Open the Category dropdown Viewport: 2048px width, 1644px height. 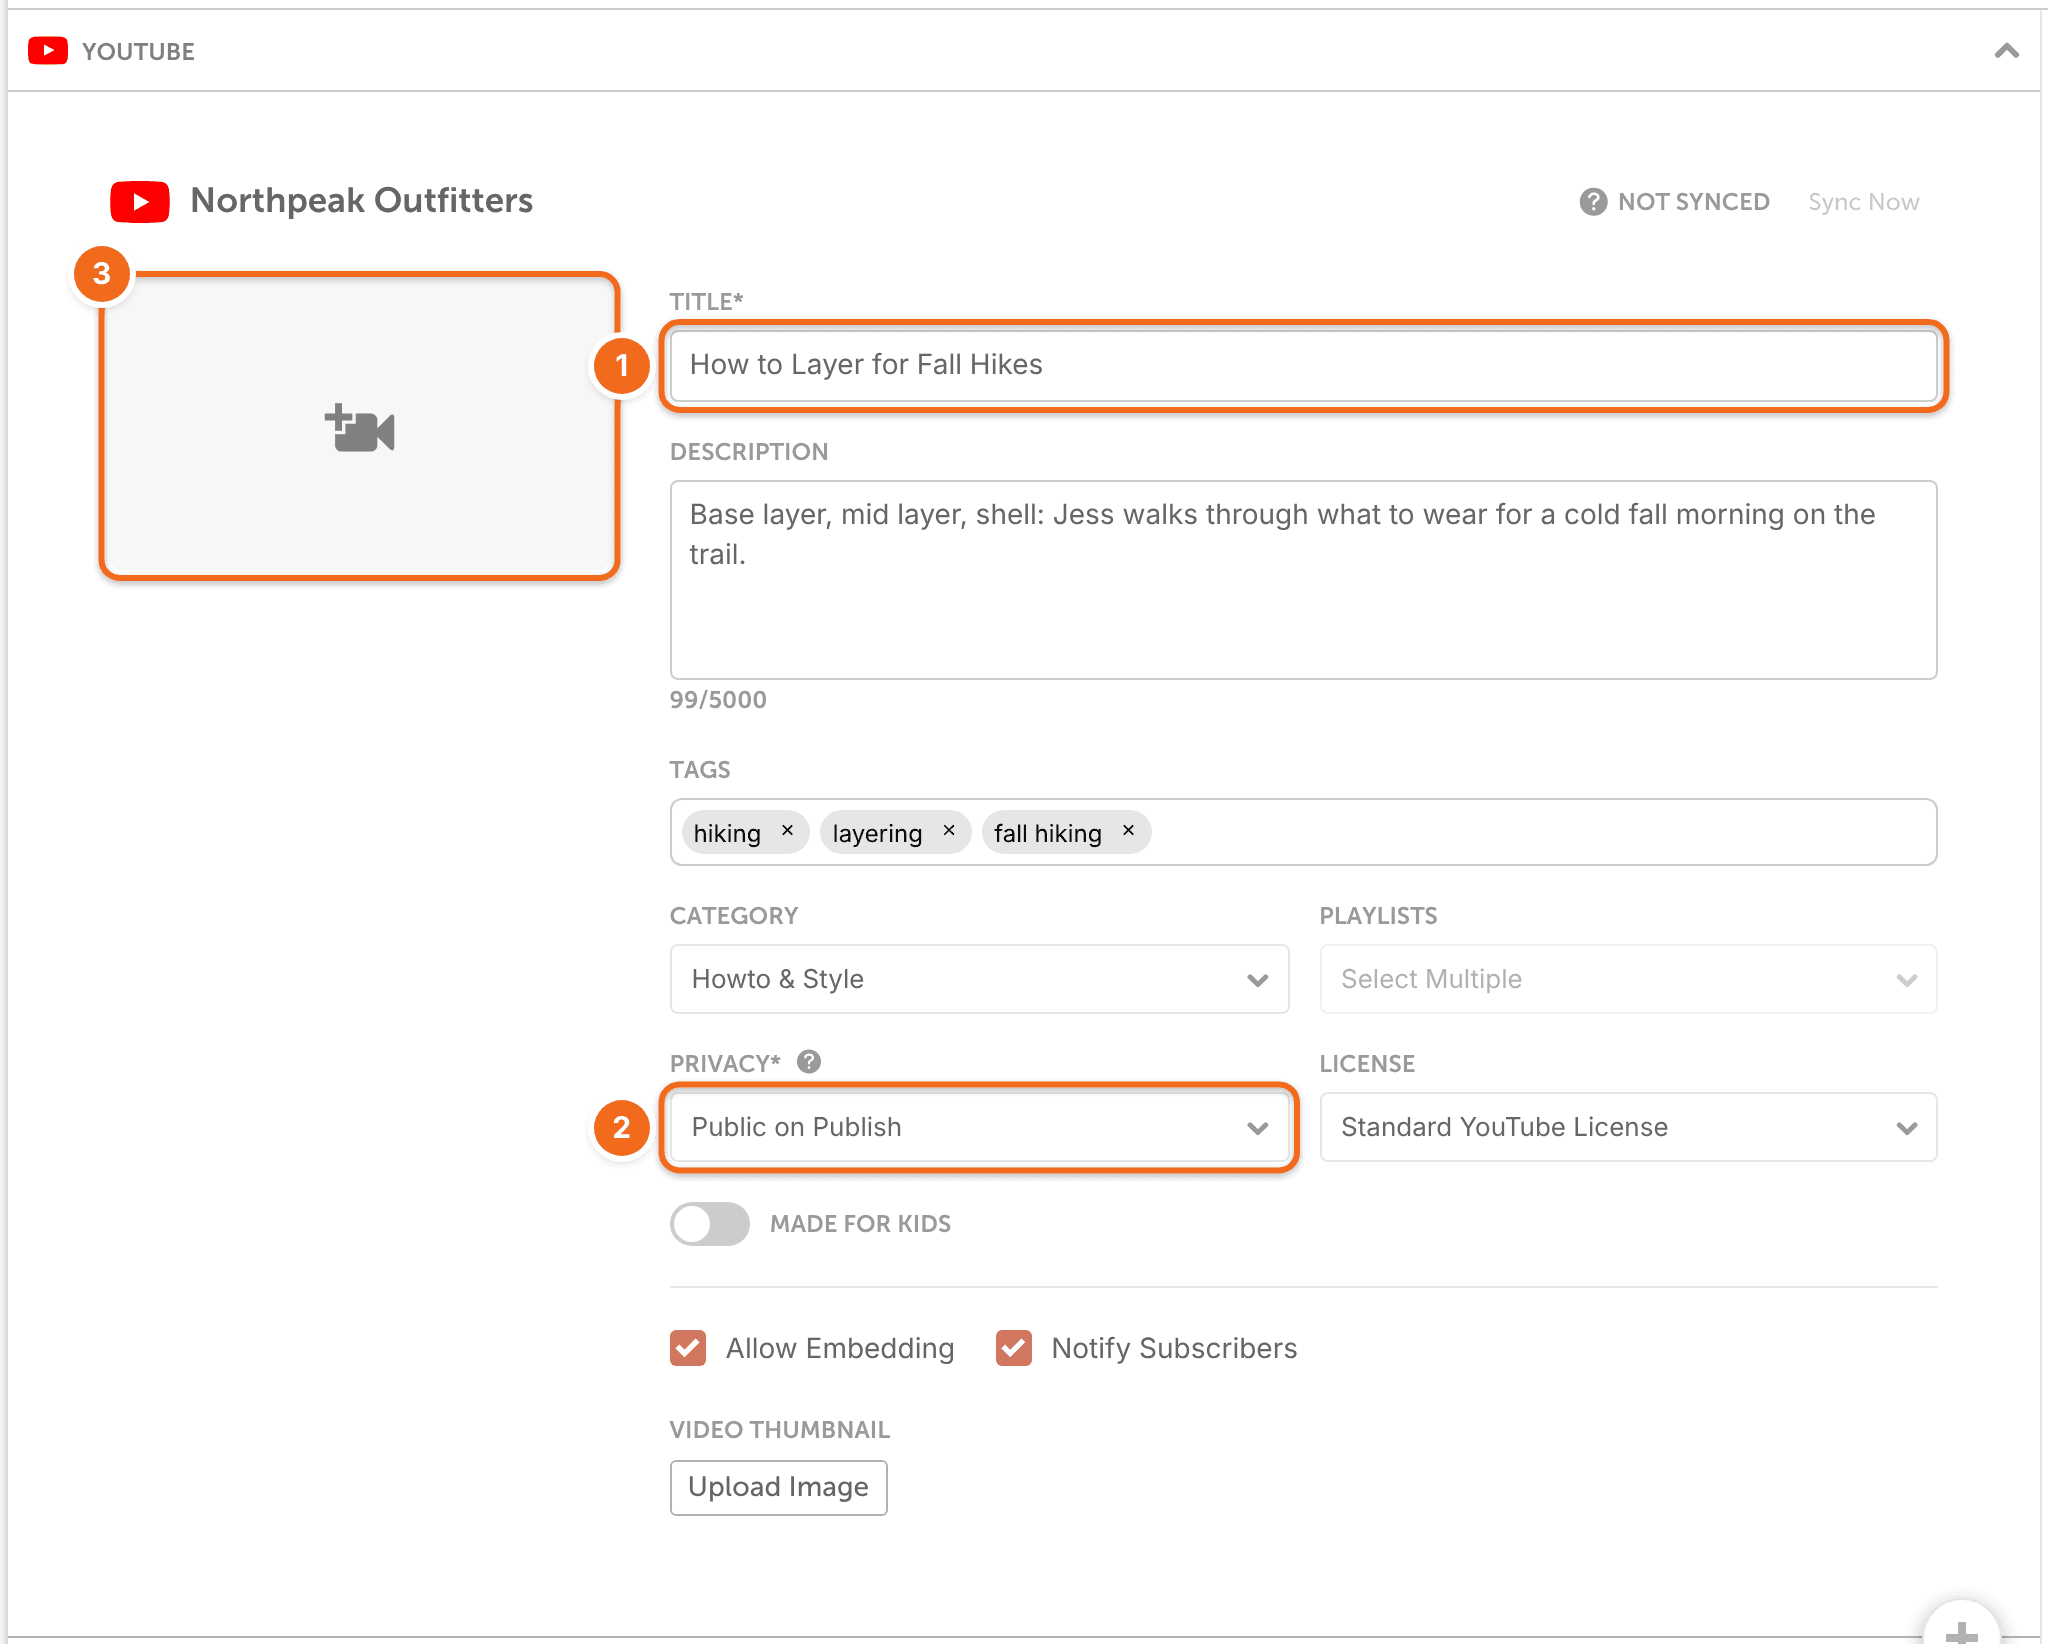pos(979,979)
